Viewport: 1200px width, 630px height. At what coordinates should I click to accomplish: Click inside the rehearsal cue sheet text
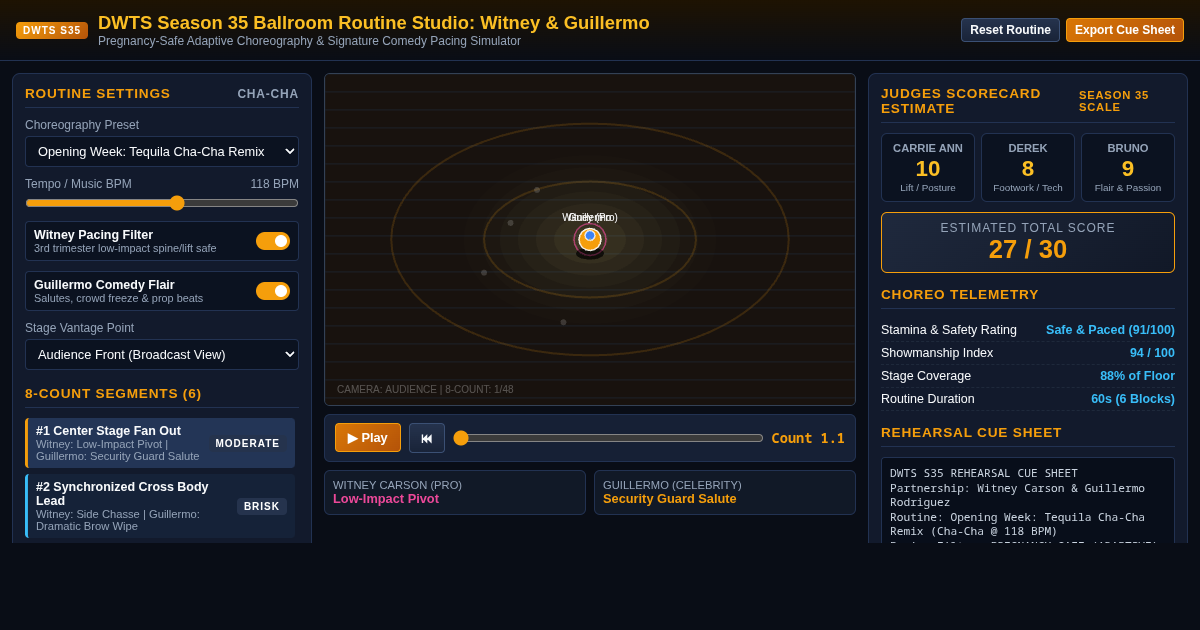point(1028,500)
